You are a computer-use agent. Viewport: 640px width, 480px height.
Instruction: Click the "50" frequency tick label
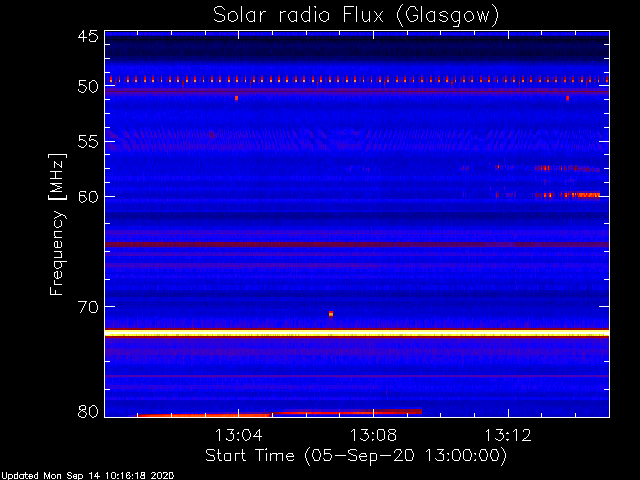(x=88, y=87)
